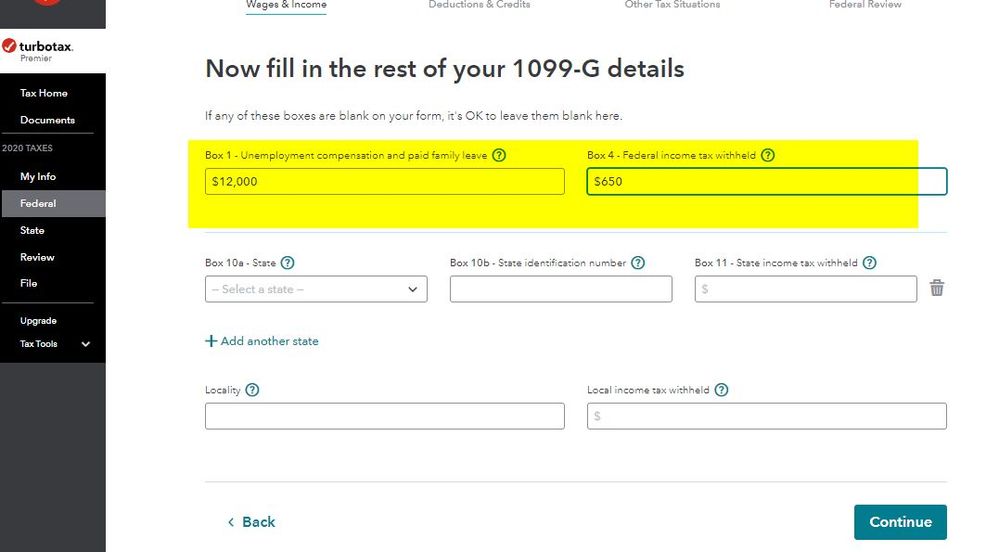Image resolution: width=999 pixels, height=552 pixels.
Task: Go Back to previous page
Action: pyautogui.click(x=252, y=521)
